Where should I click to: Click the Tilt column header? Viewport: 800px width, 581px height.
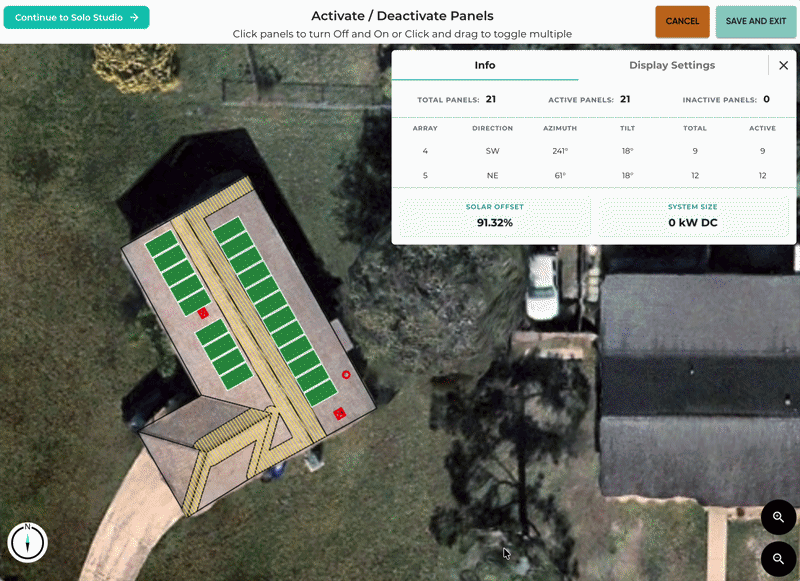click(627, 128)
